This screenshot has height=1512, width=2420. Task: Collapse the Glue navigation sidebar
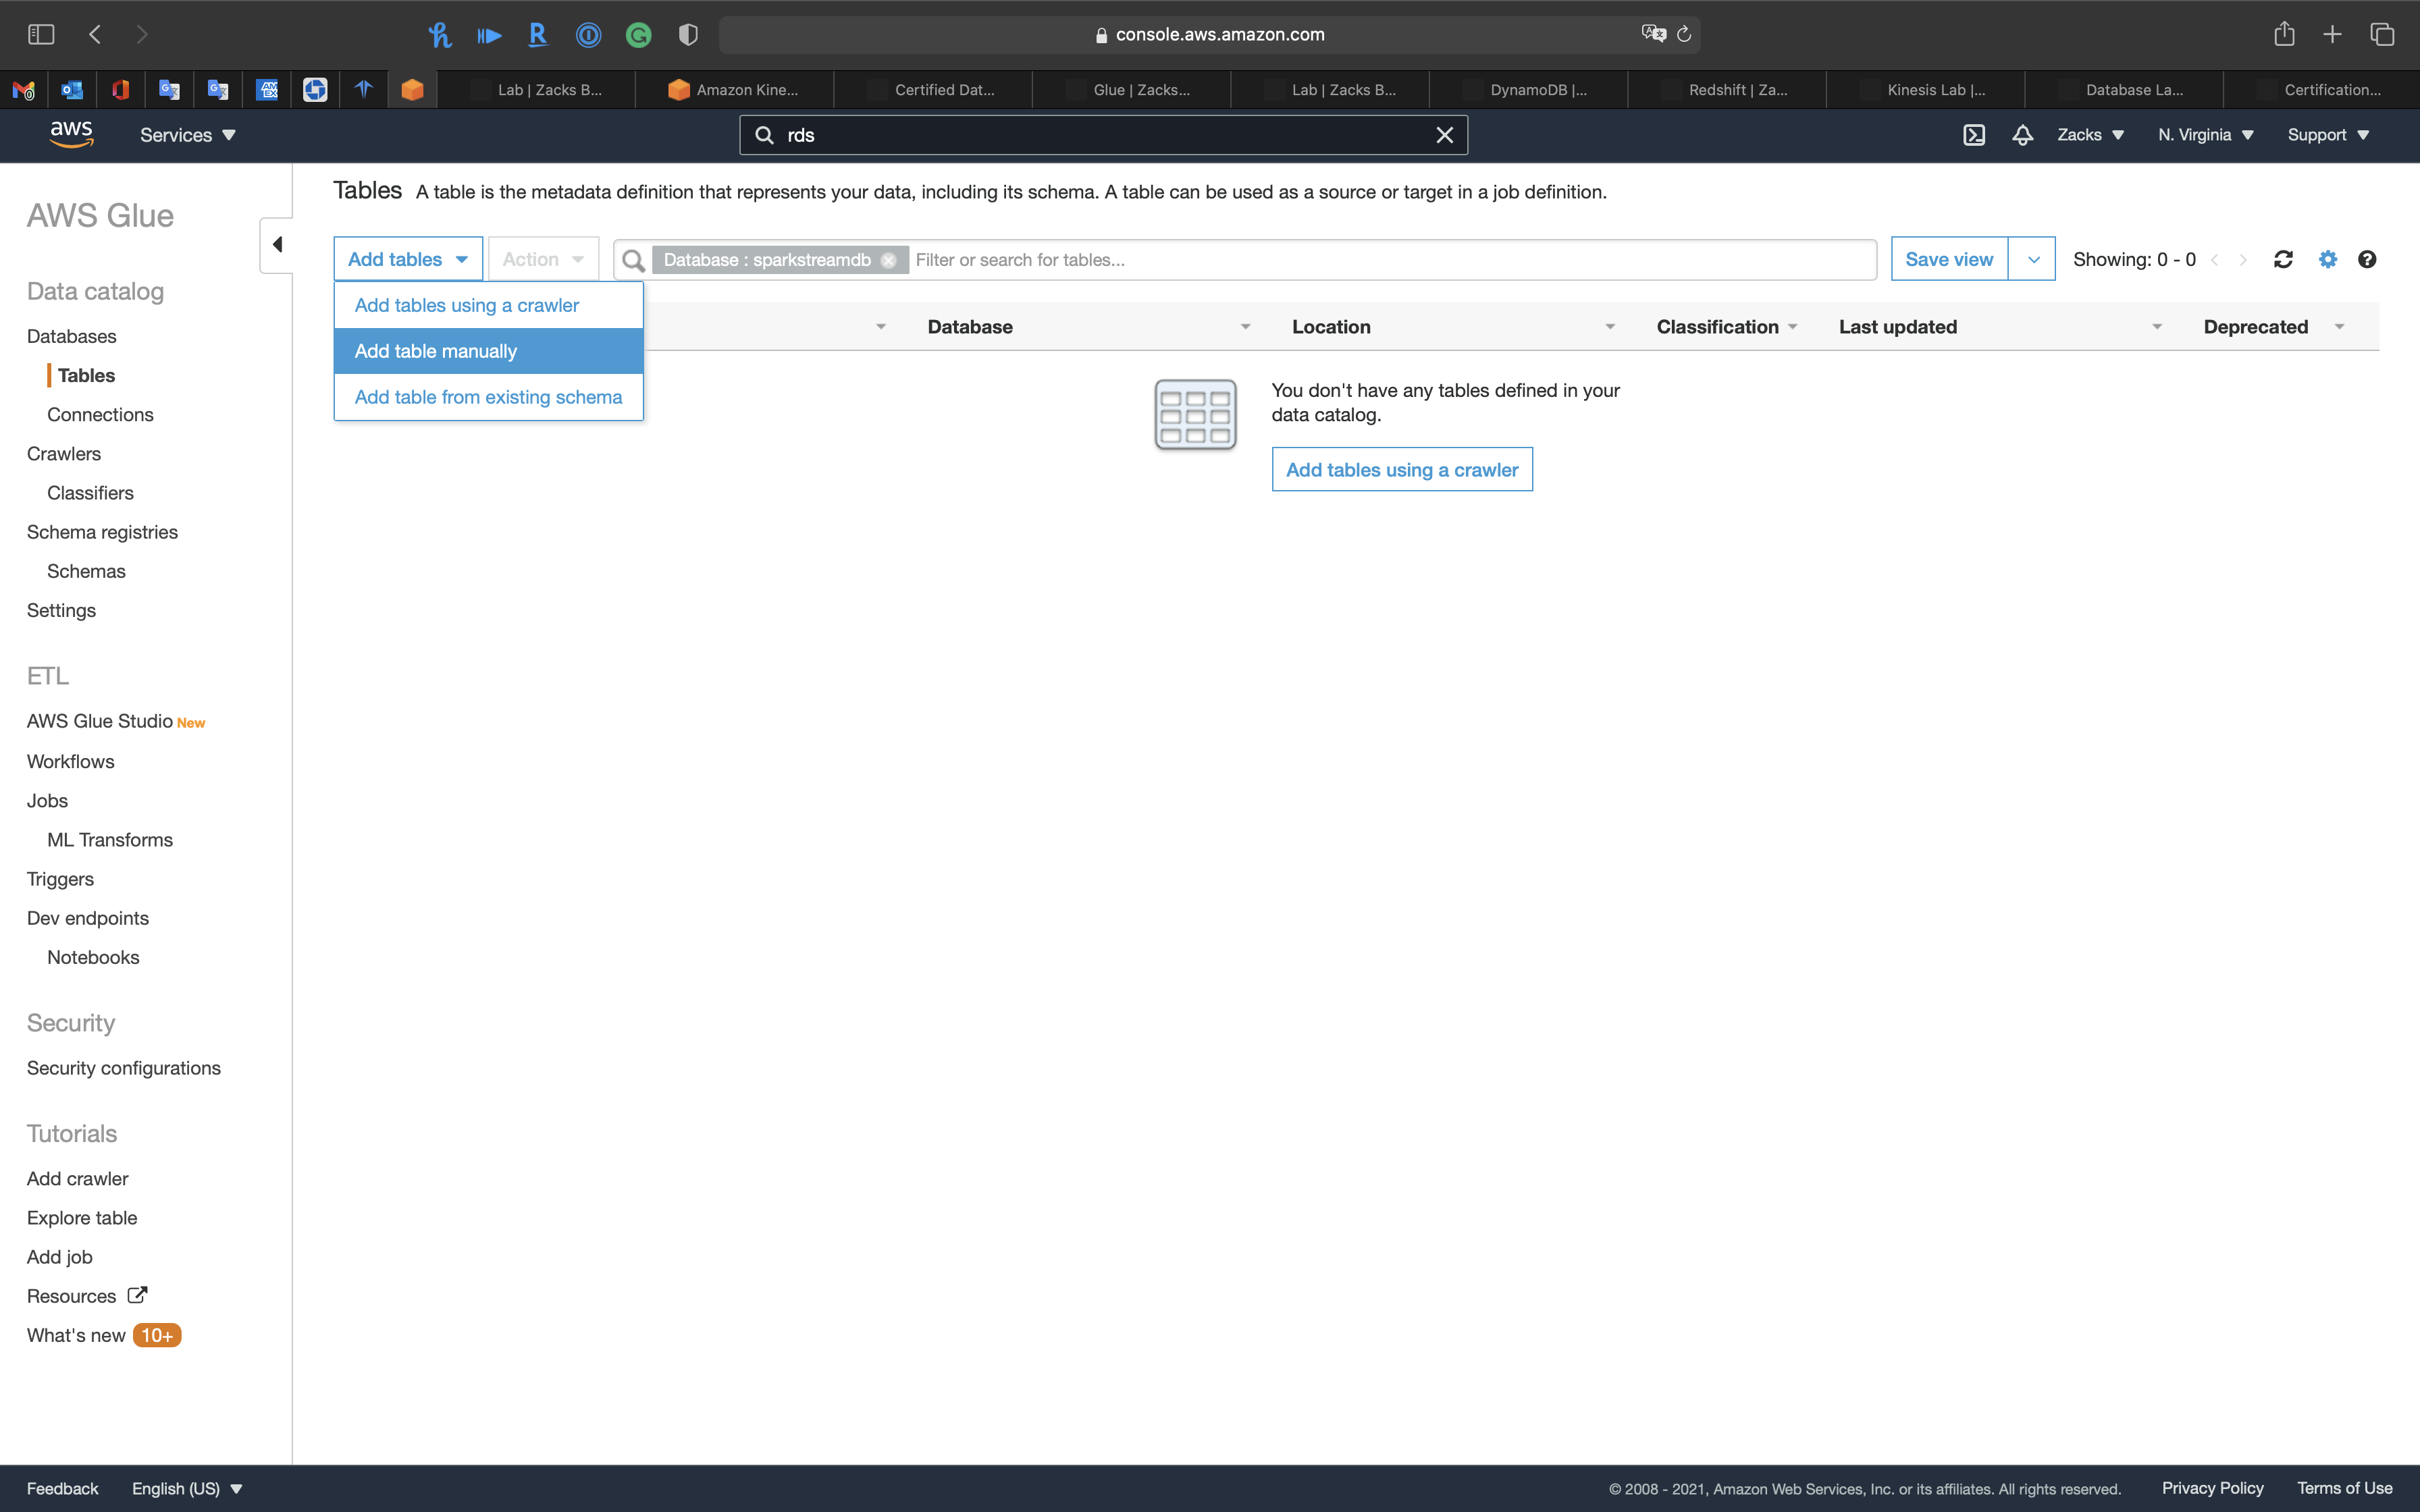(x=277, y=245)
